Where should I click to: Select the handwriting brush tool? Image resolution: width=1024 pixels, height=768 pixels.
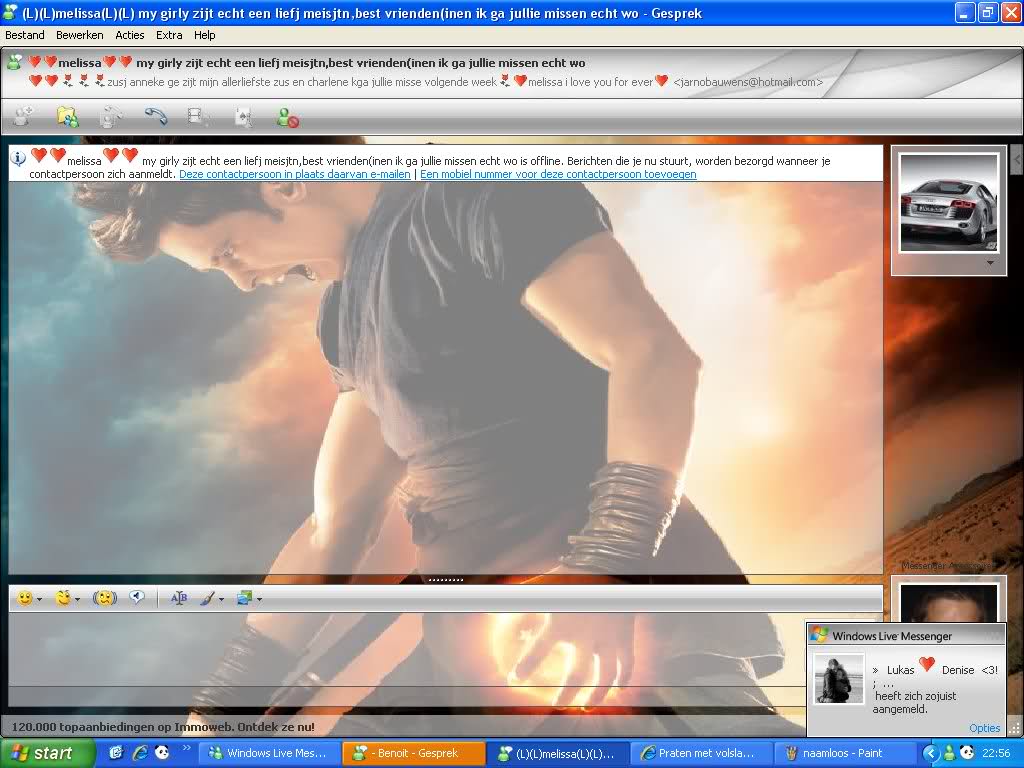(x=207, y=598)
